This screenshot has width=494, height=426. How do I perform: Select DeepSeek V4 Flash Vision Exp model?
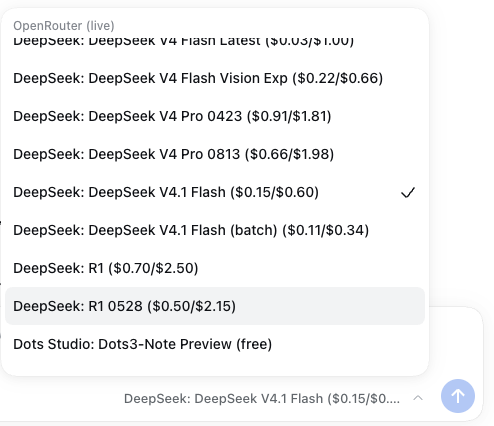[215, 78]
